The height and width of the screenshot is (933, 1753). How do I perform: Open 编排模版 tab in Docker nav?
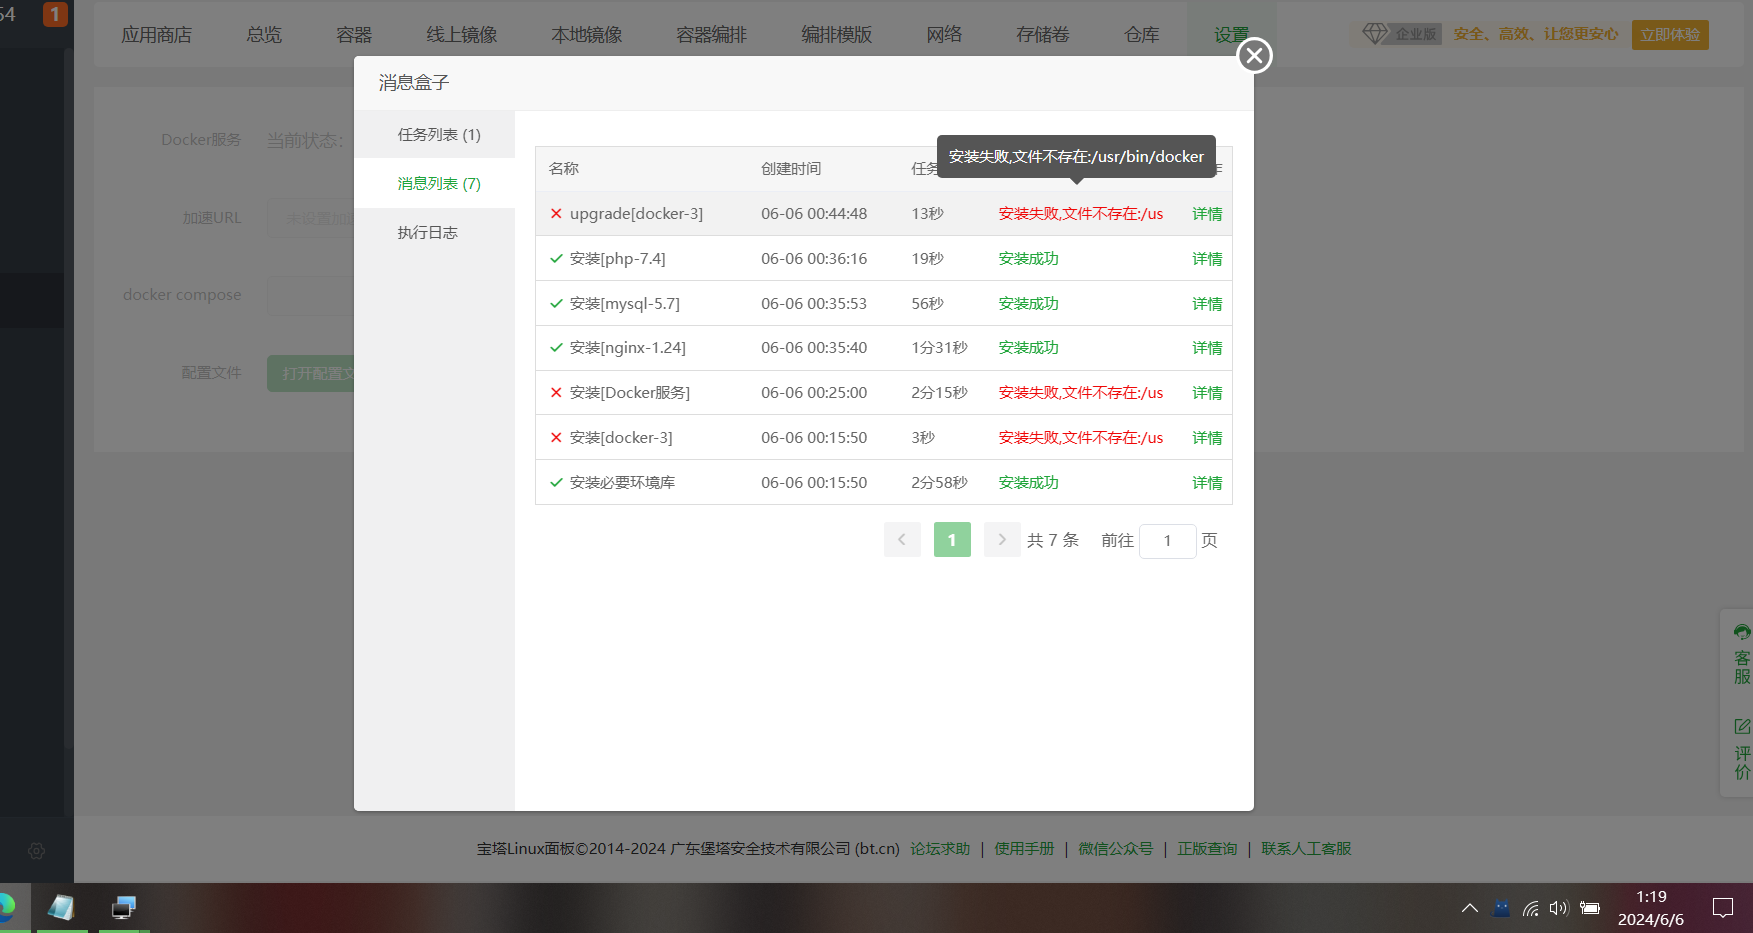pyautogui.click(x=836, y=35)
